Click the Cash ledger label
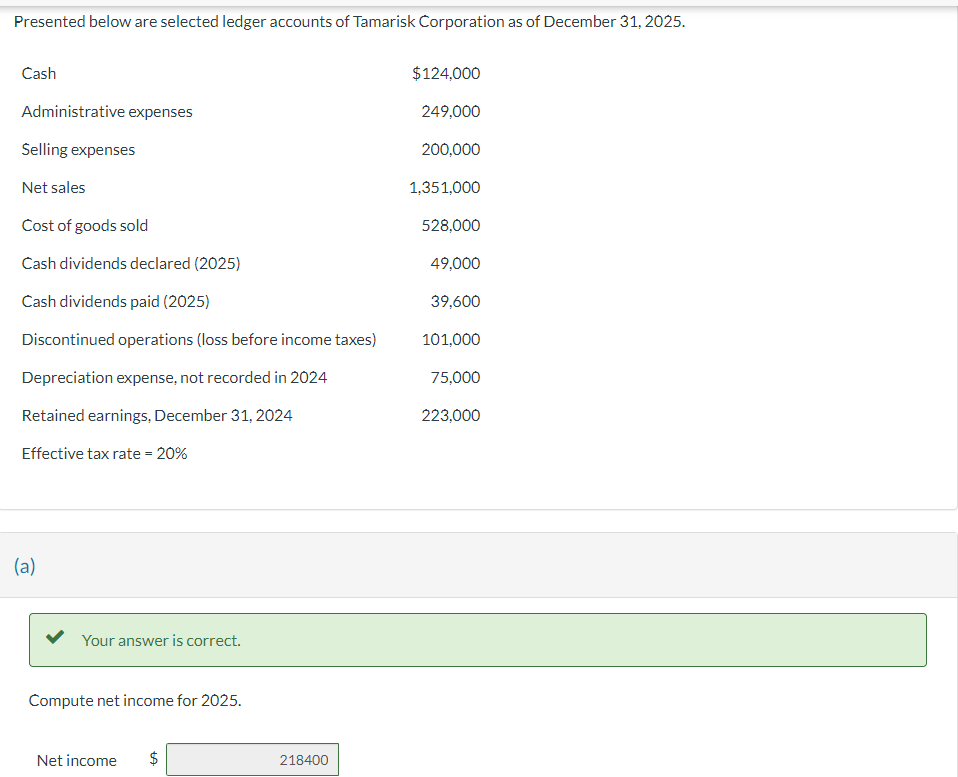Viewport: 958px width, 777px height. 39,73
